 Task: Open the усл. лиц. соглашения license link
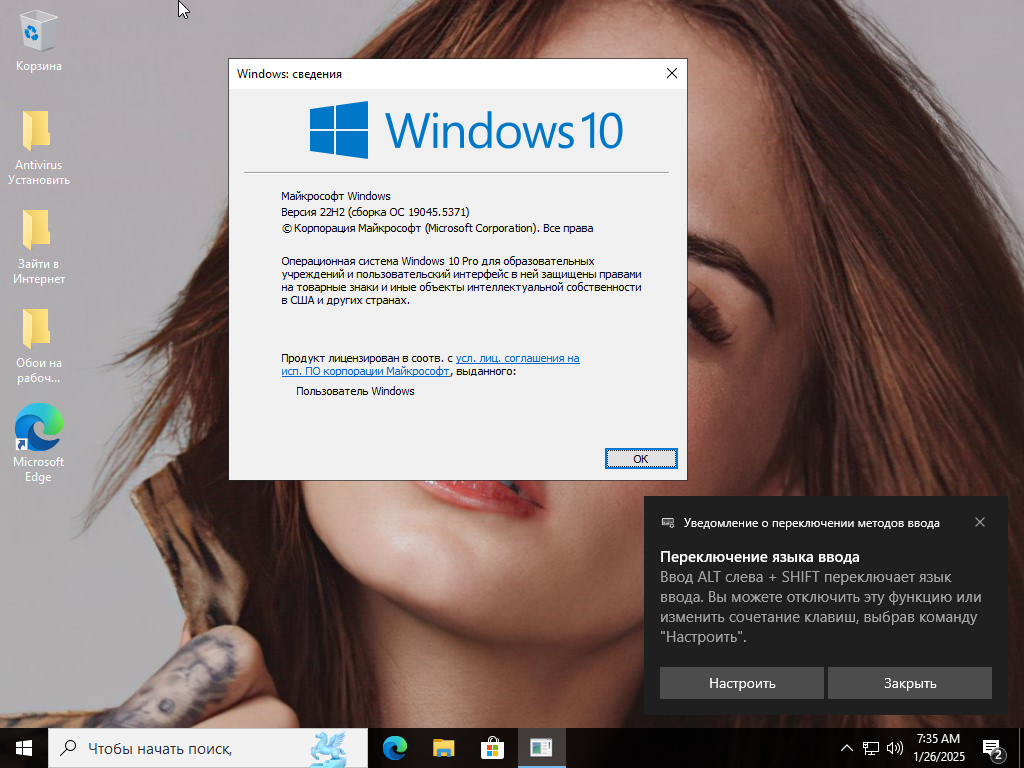(x=430, y=364)
